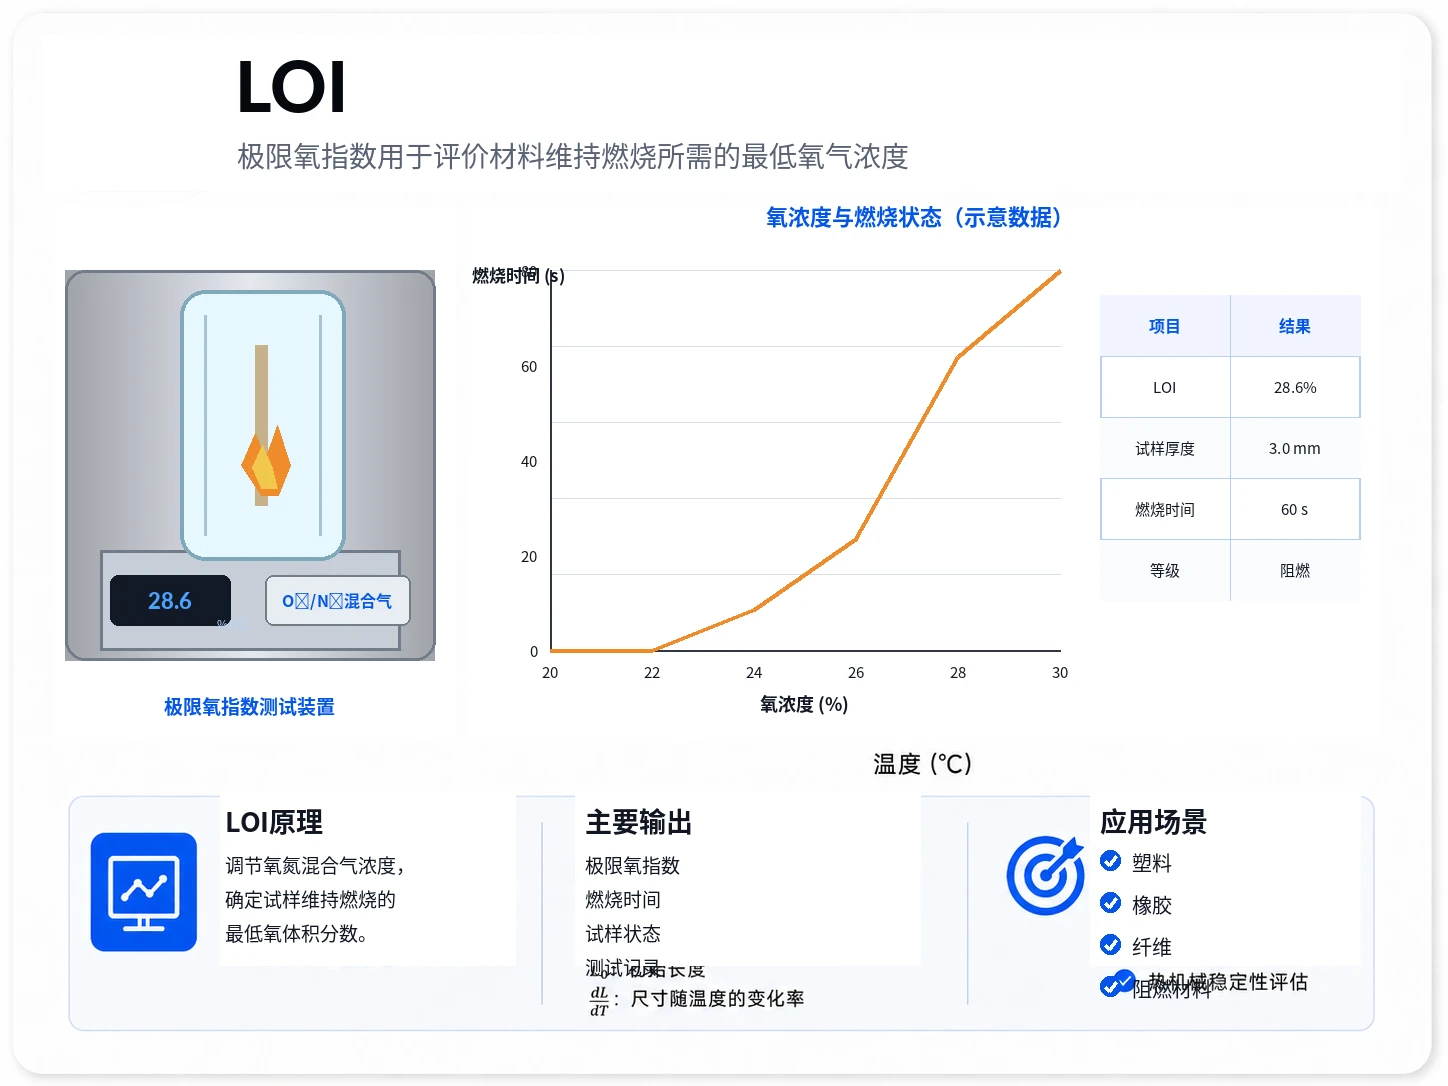This screenshot has height=1086, width=1448.
Task: Click y-axis tick 40
Action: click(529, 462)
